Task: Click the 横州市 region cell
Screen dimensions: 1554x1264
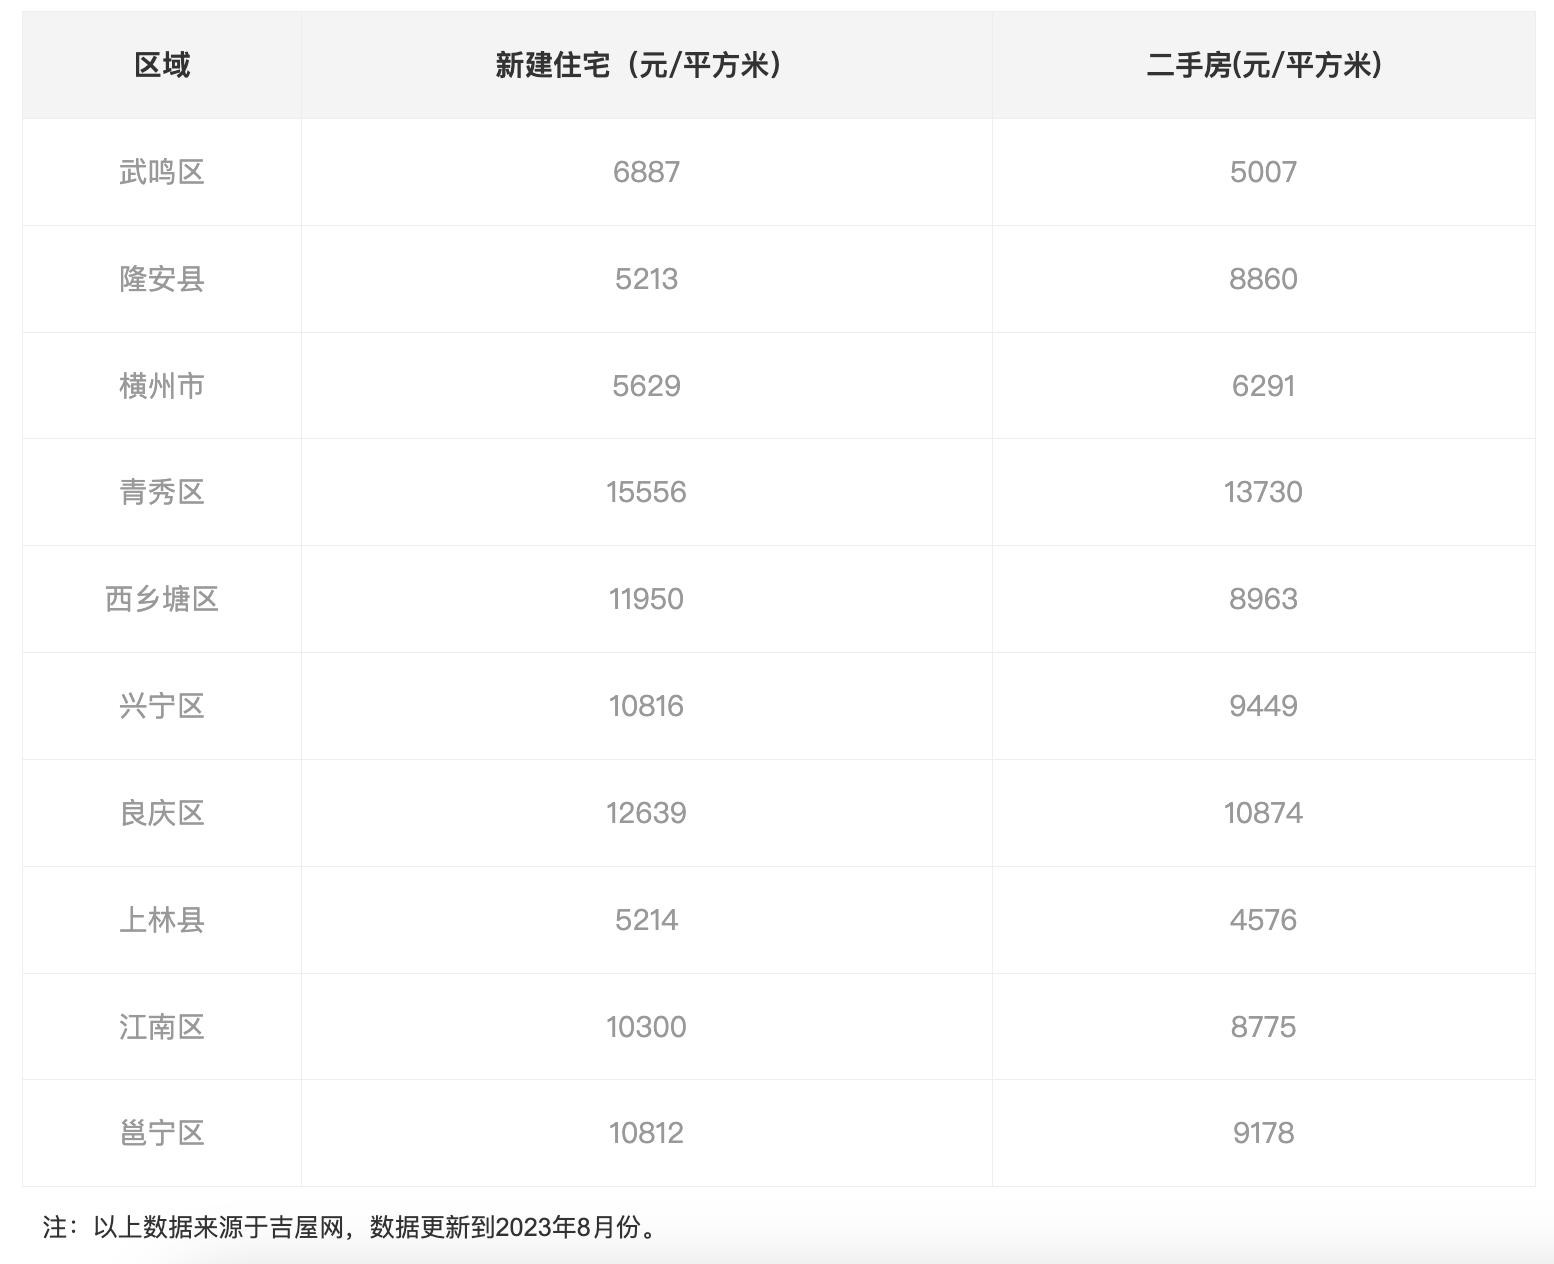Action: (162, 386)
